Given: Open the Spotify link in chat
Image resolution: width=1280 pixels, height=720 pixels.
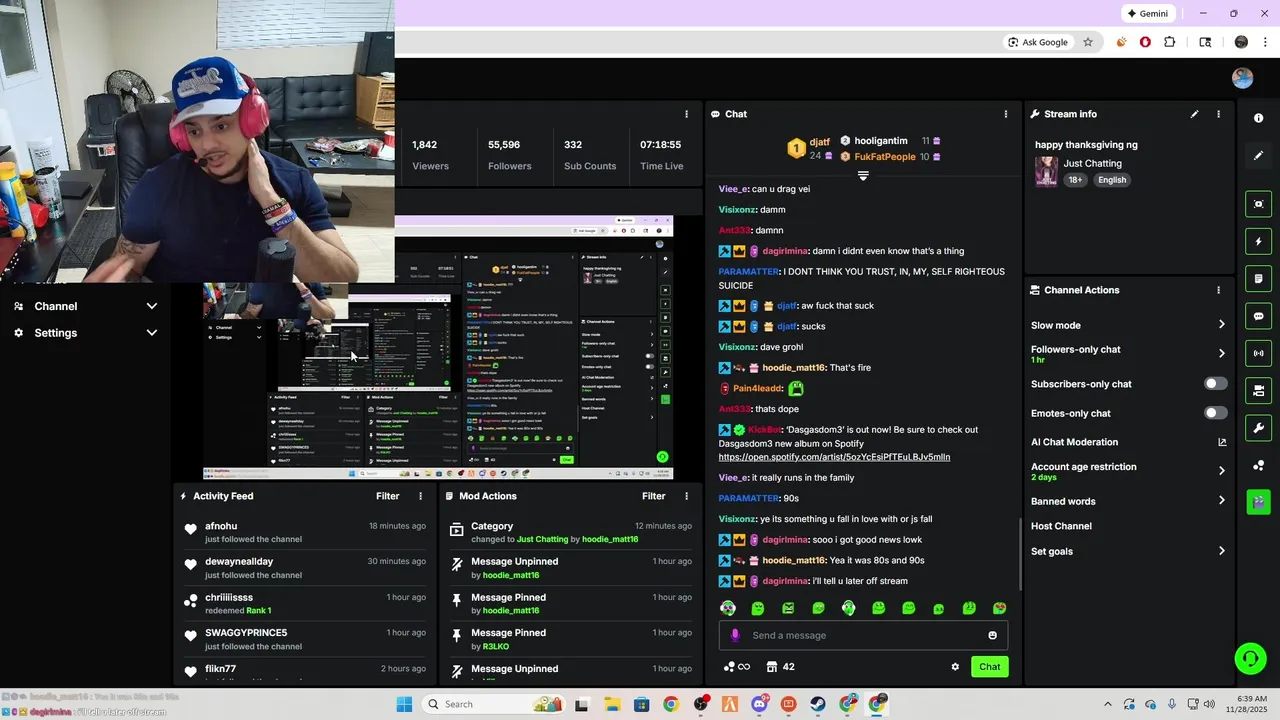Looking at the screenshot, I should pyautogui.click(x=834, y=457).
